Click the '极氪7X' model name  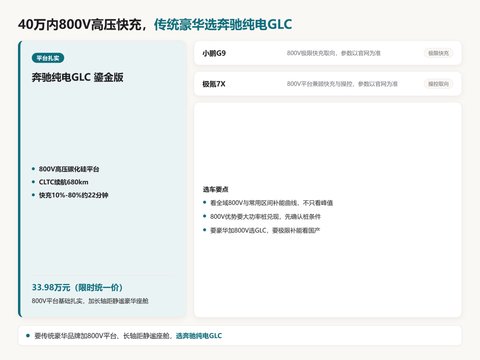click(x=214, y=84)
